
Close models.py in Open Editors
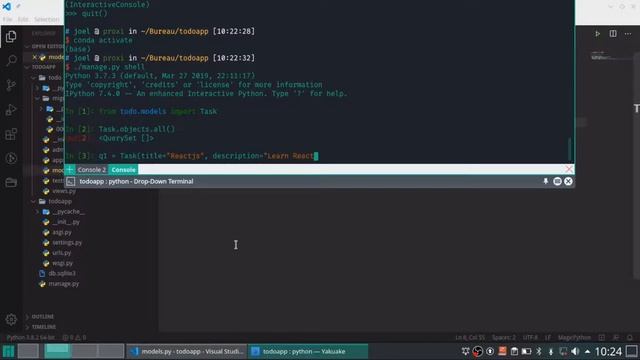click(35, 57)
